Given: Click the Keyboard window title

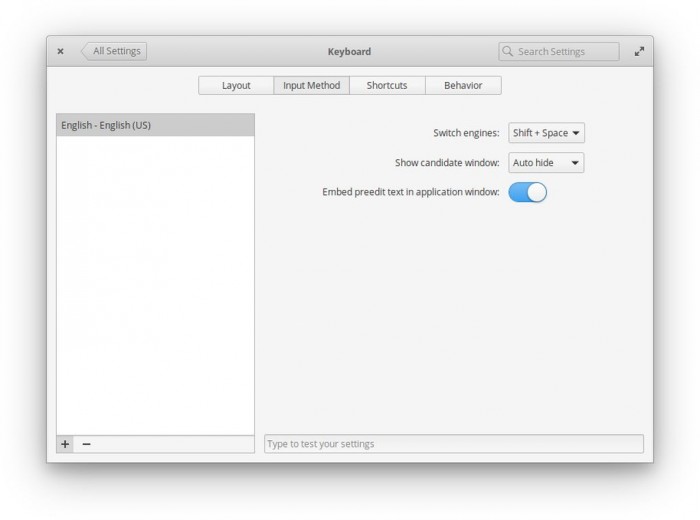Looking at the screenshot, I should pyautogui.click(x=349, y=51).
